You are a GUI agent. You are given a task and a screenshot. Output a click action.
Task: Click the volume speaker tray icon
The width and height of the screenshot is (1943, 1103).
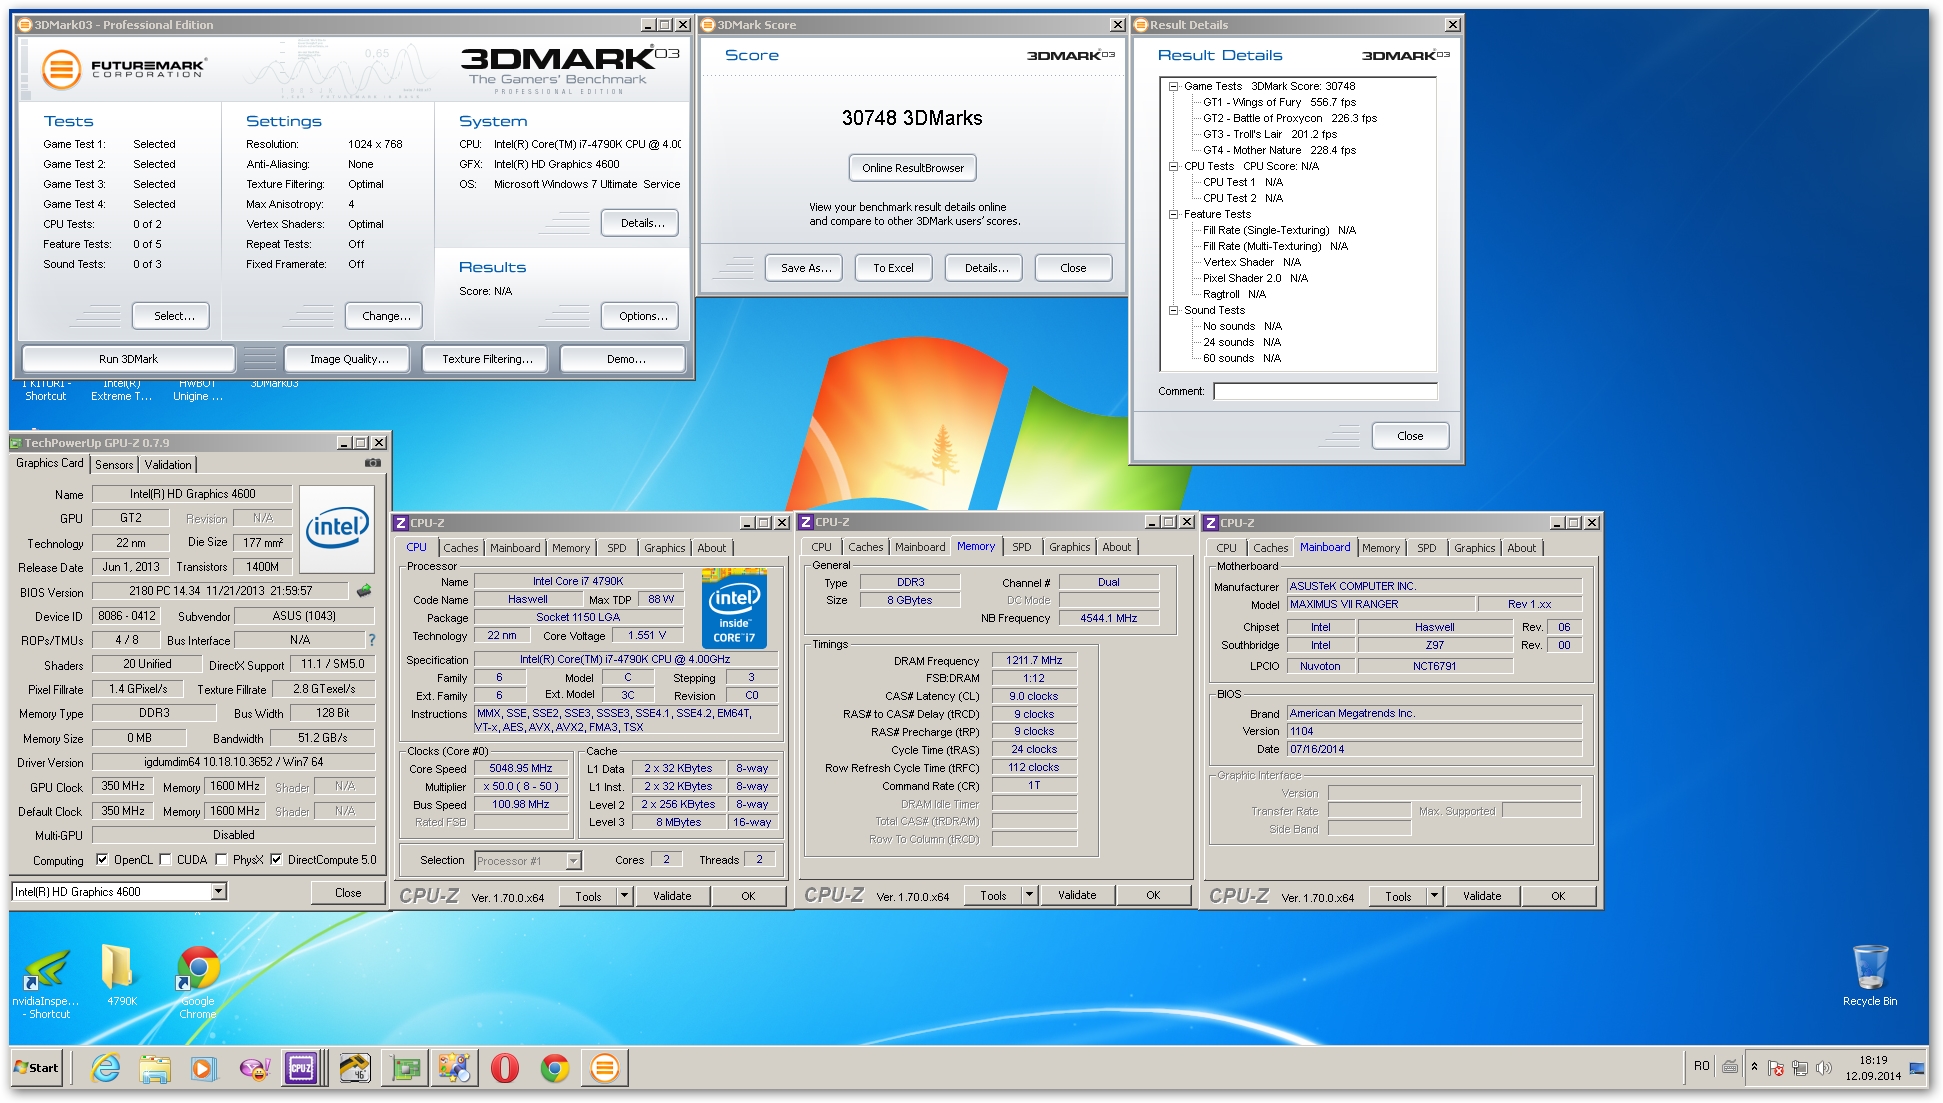pyautogui.click(x=1824, y=1068)
